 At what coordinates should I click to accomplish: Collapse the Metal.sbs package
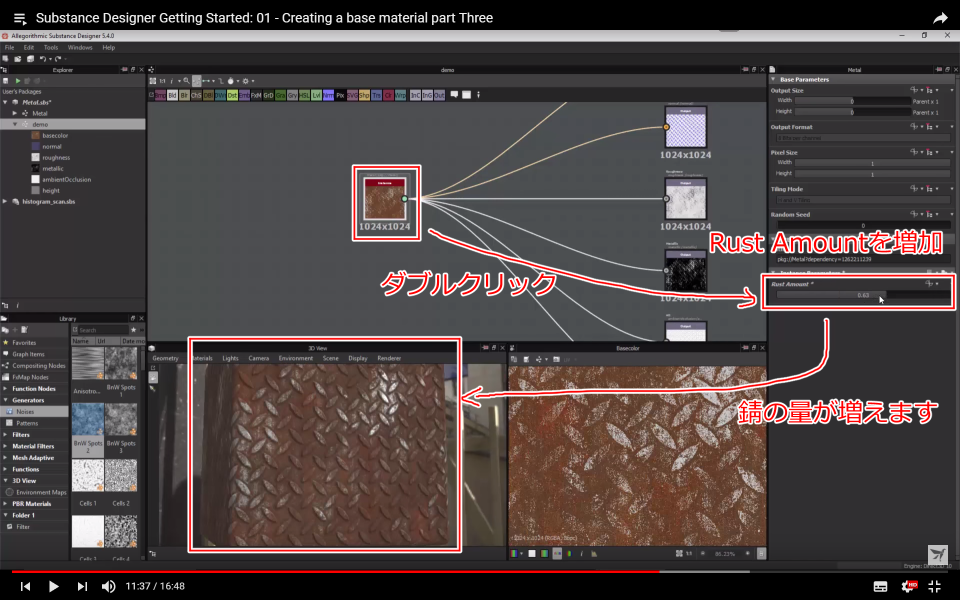(x=6, y=102)
